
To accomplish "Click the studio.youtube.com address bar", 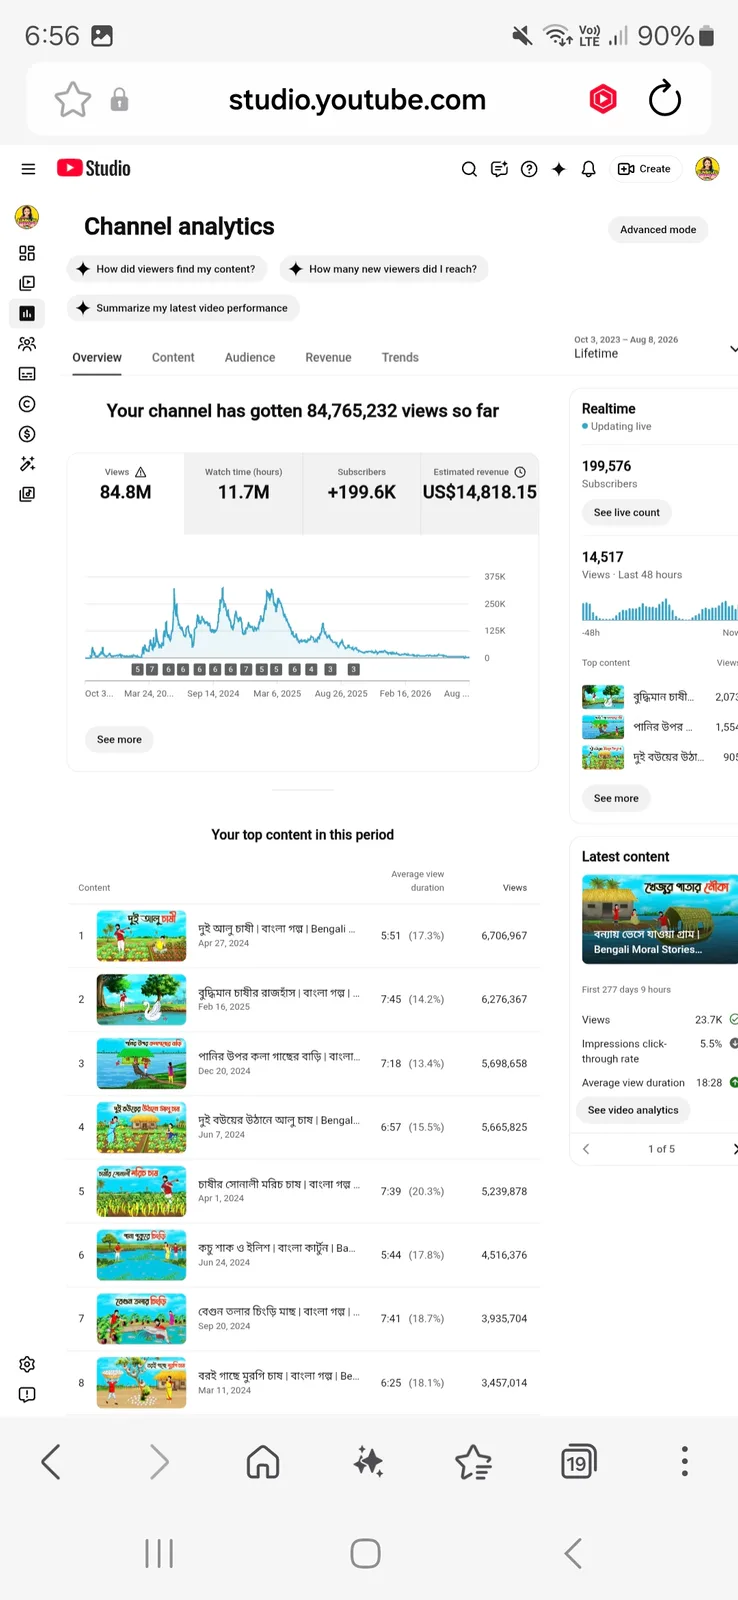I will 357,100.
